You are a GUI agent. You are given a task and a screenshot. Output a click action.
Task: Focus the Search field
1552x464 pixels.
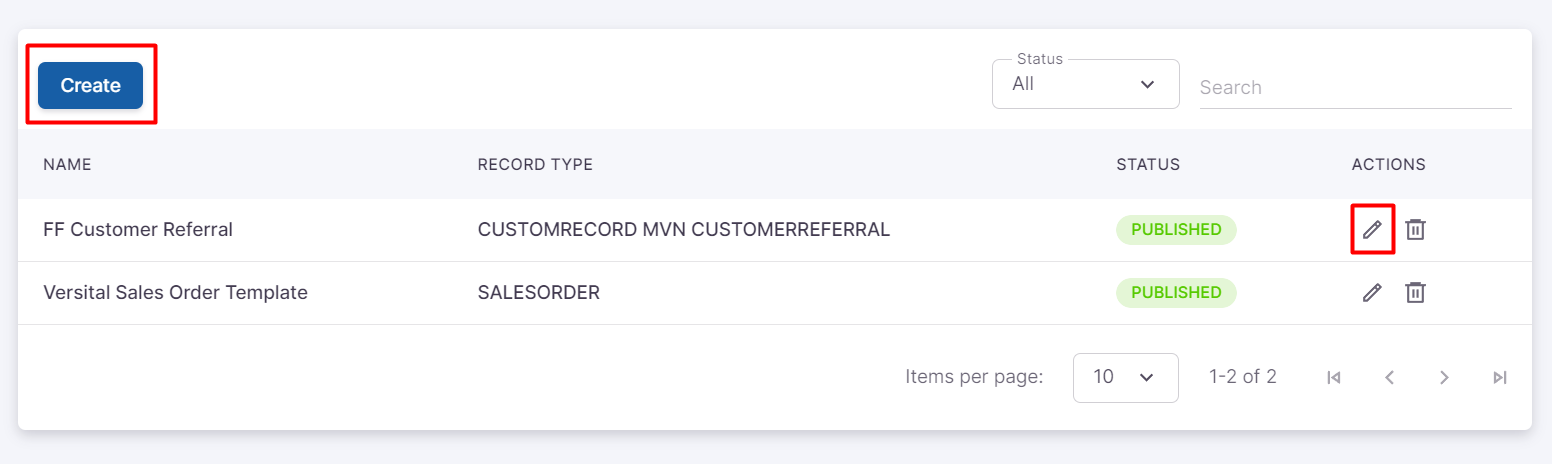[x=1355, y=87]
